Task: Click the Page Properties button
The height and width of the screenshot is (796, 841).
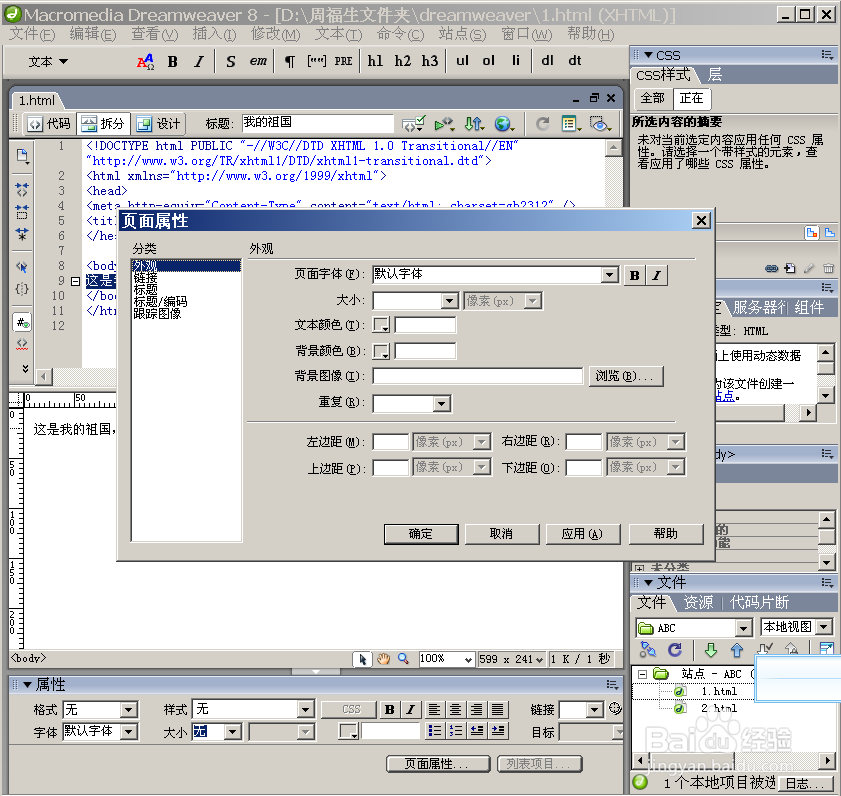Action: tap(438, 764)
